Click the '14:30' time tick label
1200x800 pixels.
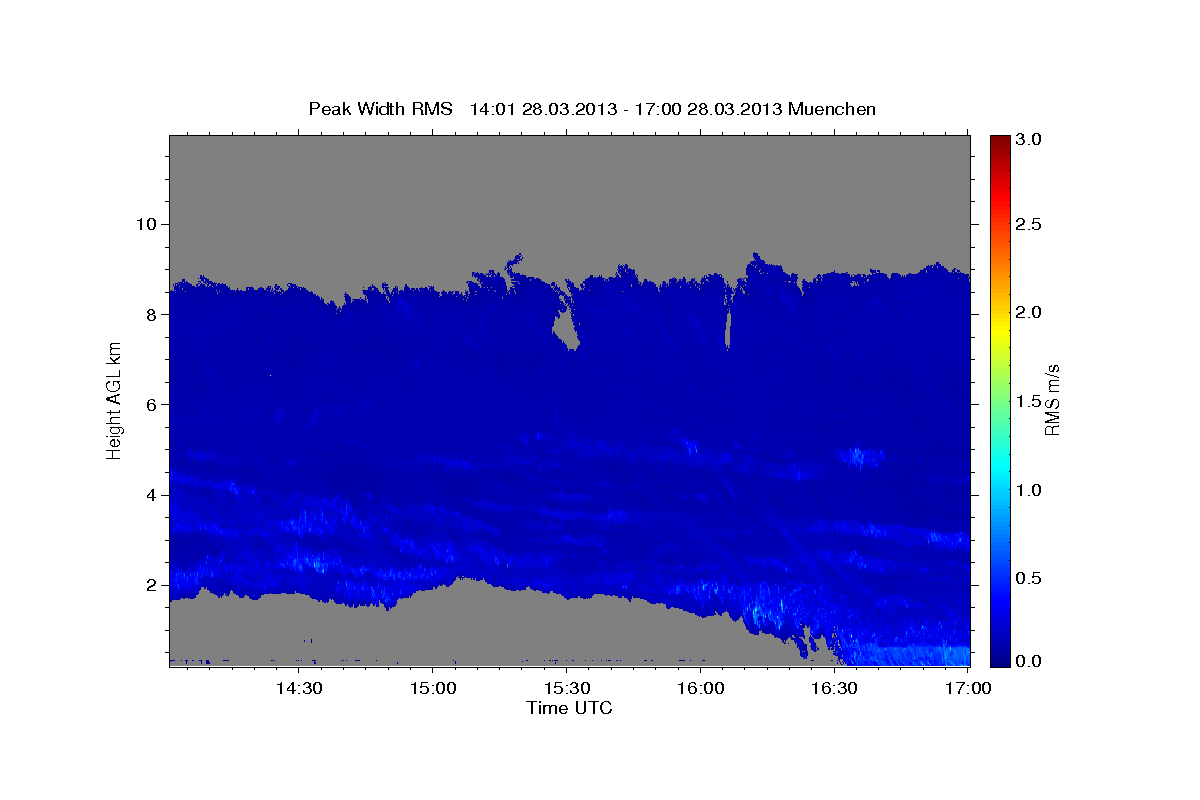pyautogui.click(x=298, y=689)
